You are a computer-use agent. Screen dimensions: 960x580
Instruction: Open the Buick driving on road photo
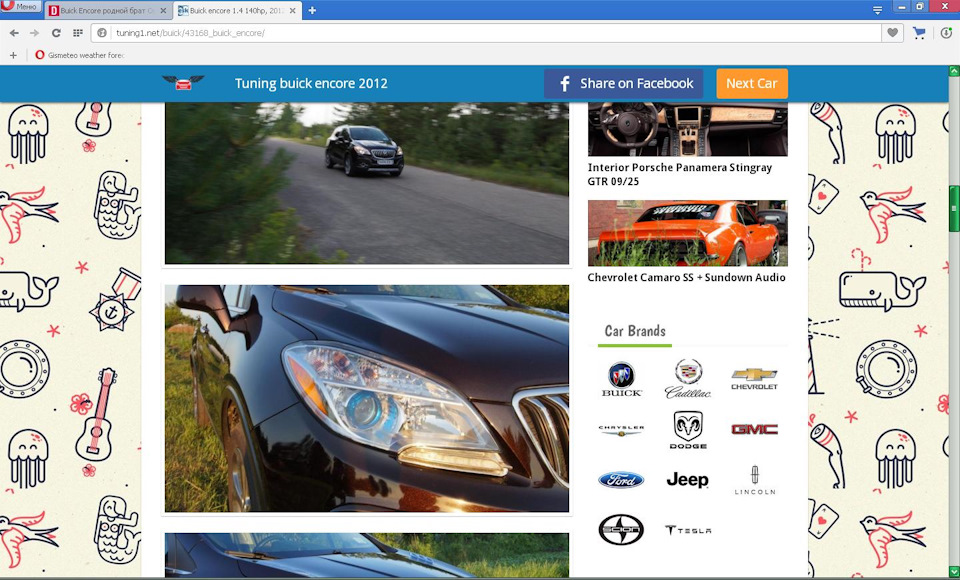(x=367, y=183)
